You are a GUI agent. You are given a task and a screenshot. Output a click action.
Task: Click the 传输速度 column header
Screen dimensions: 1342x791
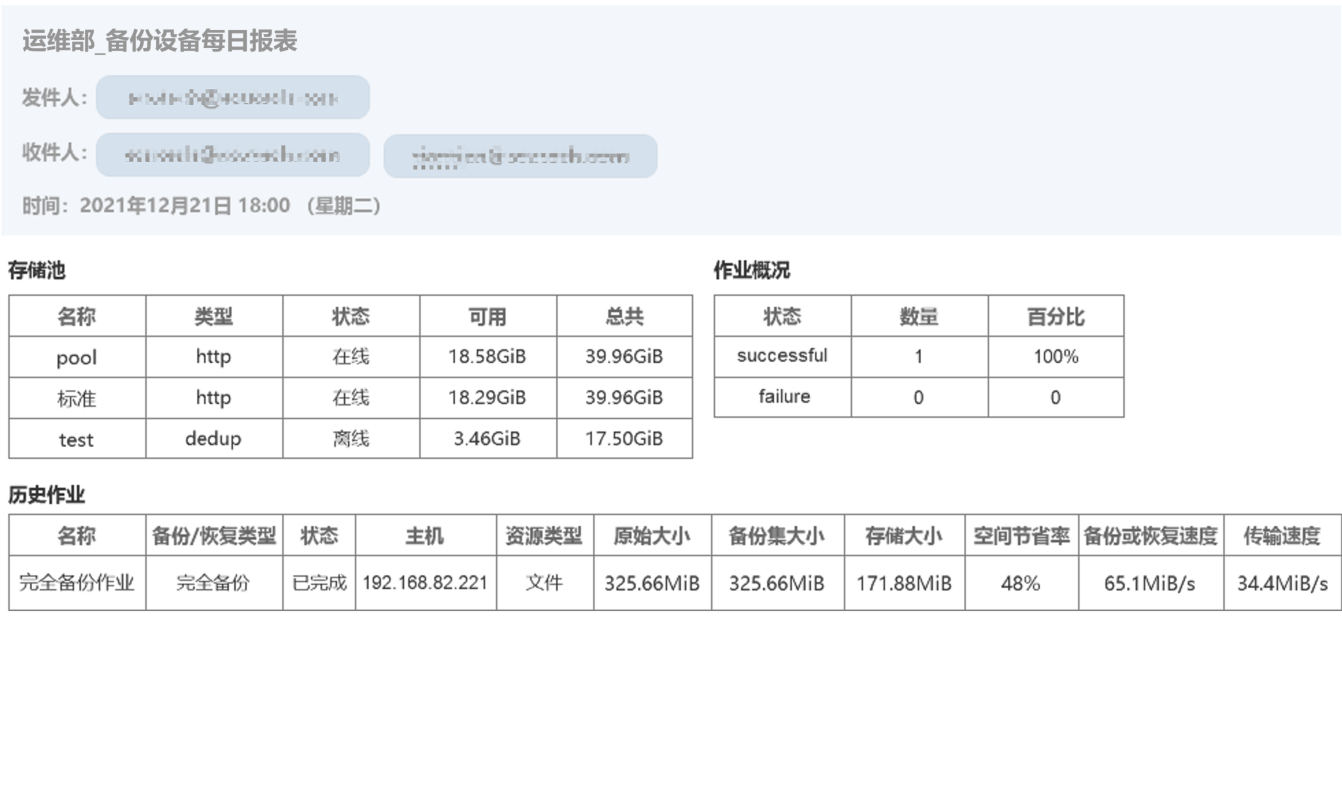coord(1281,536)
